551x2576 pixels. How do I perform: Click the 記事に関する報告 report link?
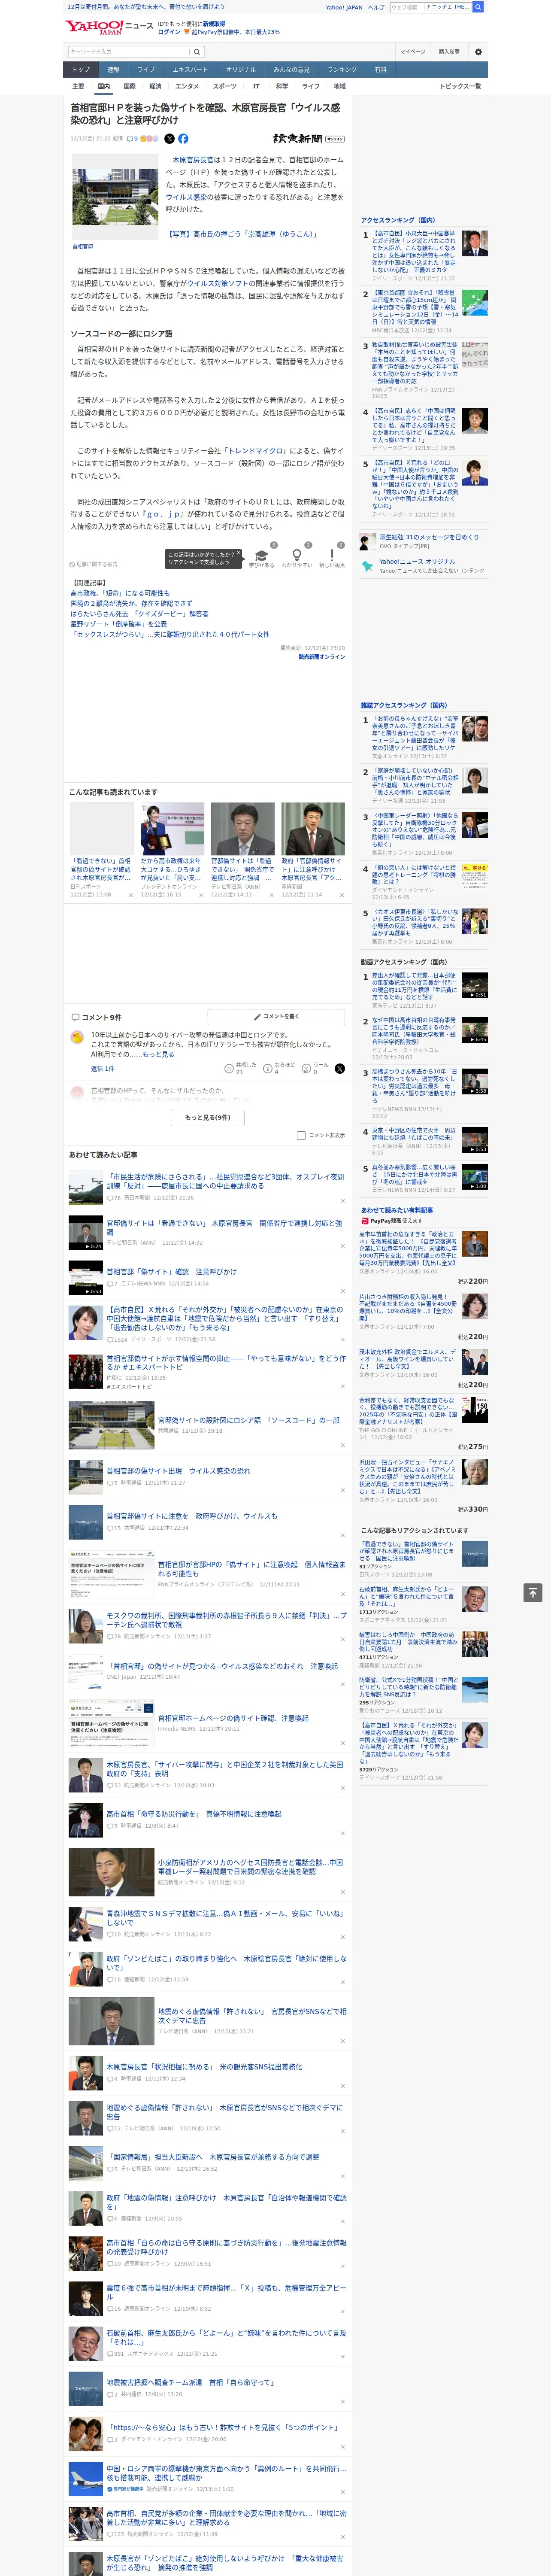click(94, 564)
